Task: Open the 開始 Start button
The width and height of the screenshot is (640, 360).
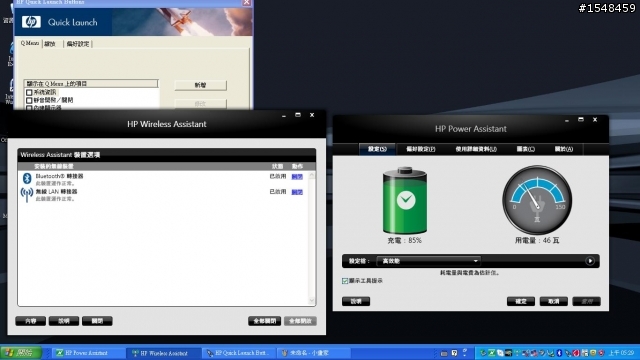Action: 20,353
